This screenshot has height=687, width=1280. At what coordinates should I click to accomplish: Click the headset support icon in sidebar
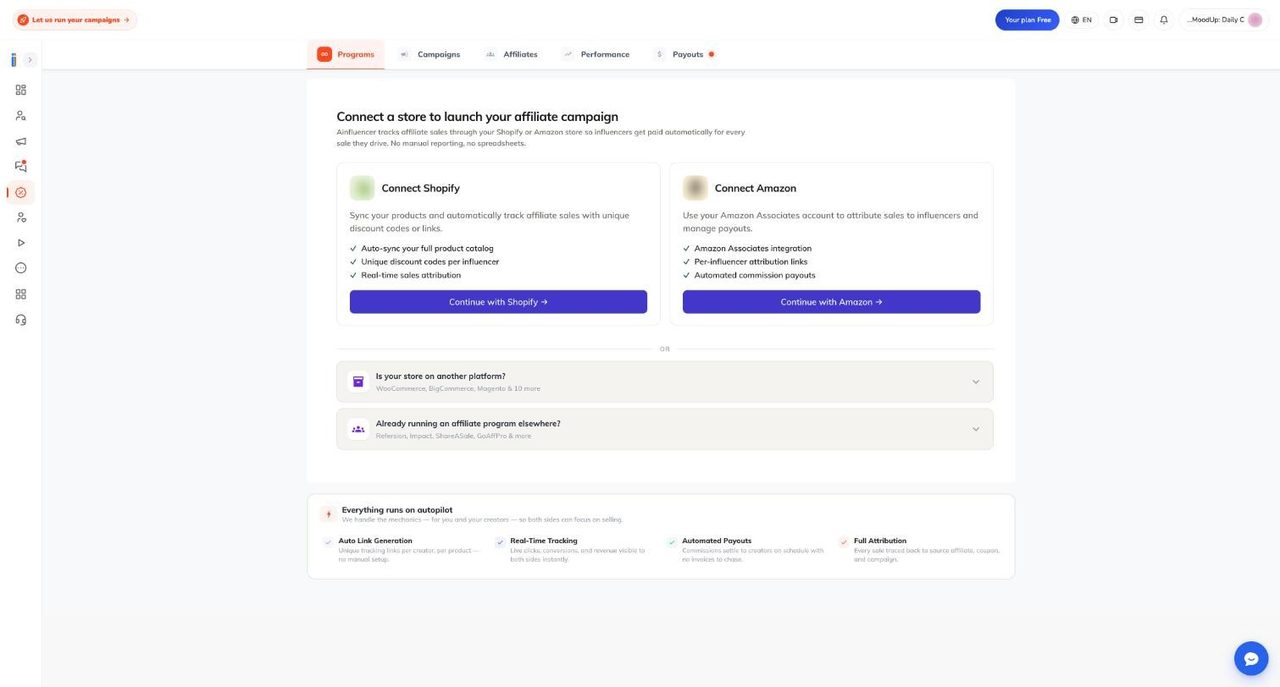(21, 320)
